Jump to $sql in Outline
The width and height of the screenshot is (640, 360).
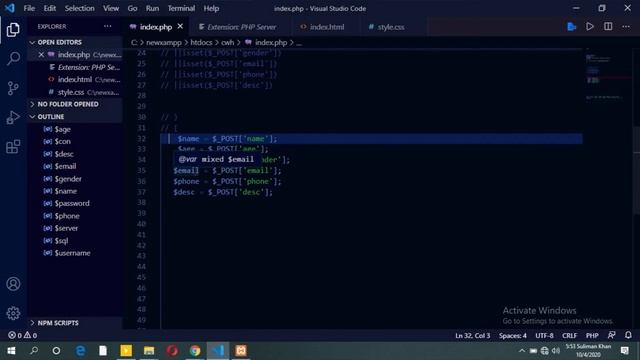click(61, 241)
